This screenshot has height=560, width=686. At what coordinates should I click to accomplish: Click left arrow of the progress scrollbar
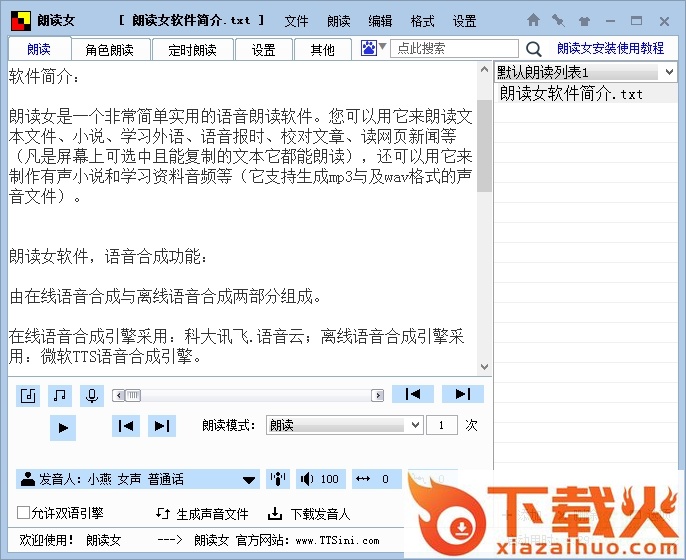point(118,396)
